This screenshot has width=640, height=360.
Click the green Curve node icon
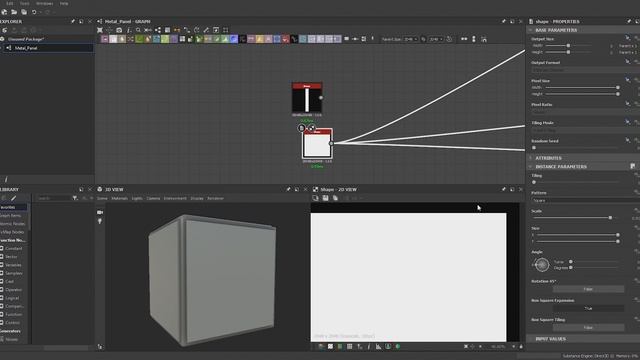coord(139,39)
